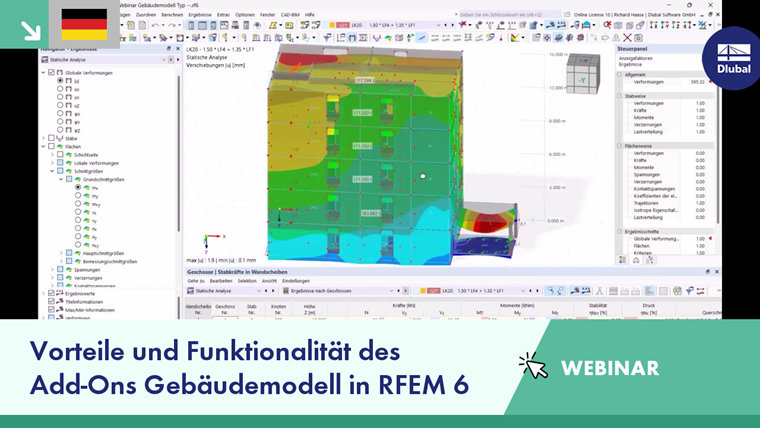This screenshot has width=760, height=428.
Task: Open Selektion in results table menu
Action: [247, 281]
